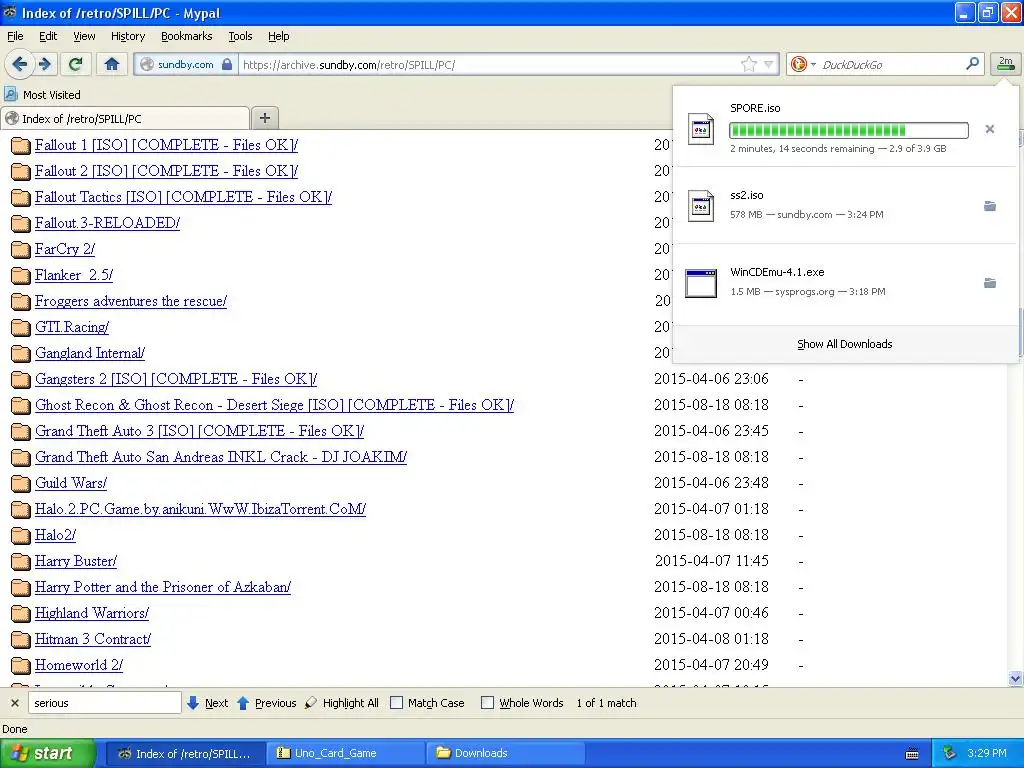Find Next match arrow
The width and height of the screenshot is (1024, 768).
point(208,703)
